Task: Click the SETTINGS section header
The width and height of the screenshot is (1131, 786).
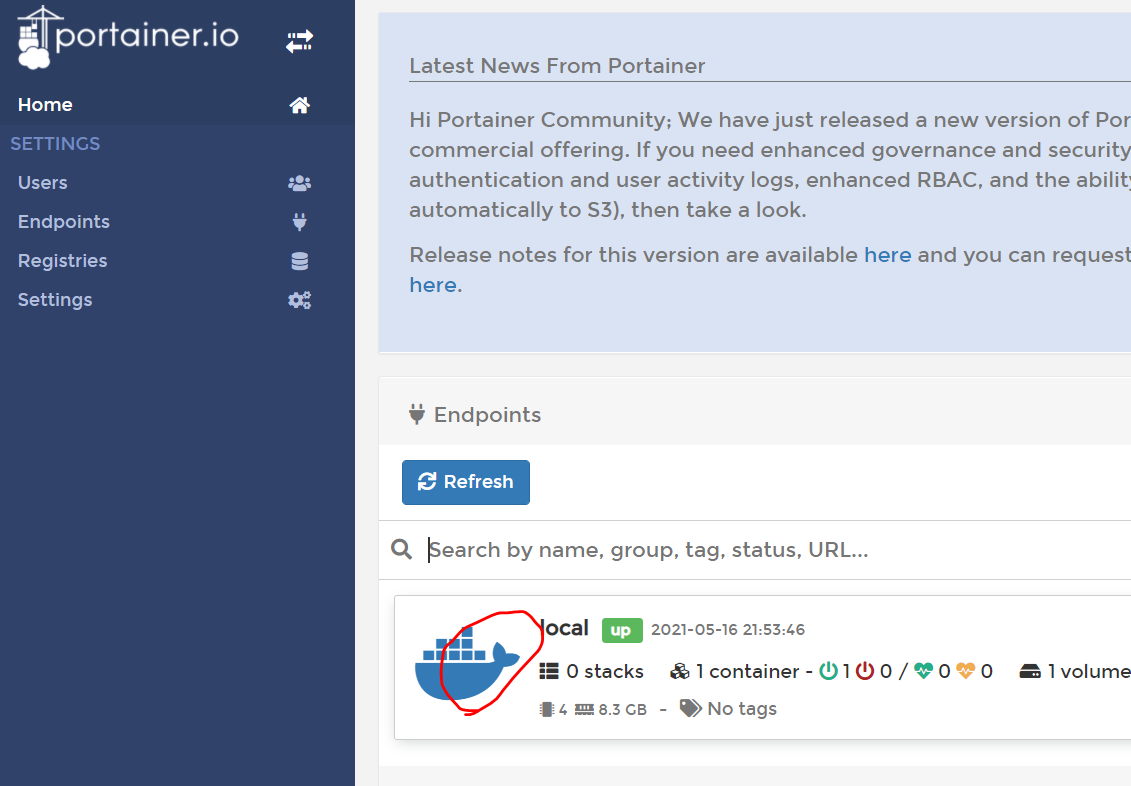Action: [x=56, y=144]
